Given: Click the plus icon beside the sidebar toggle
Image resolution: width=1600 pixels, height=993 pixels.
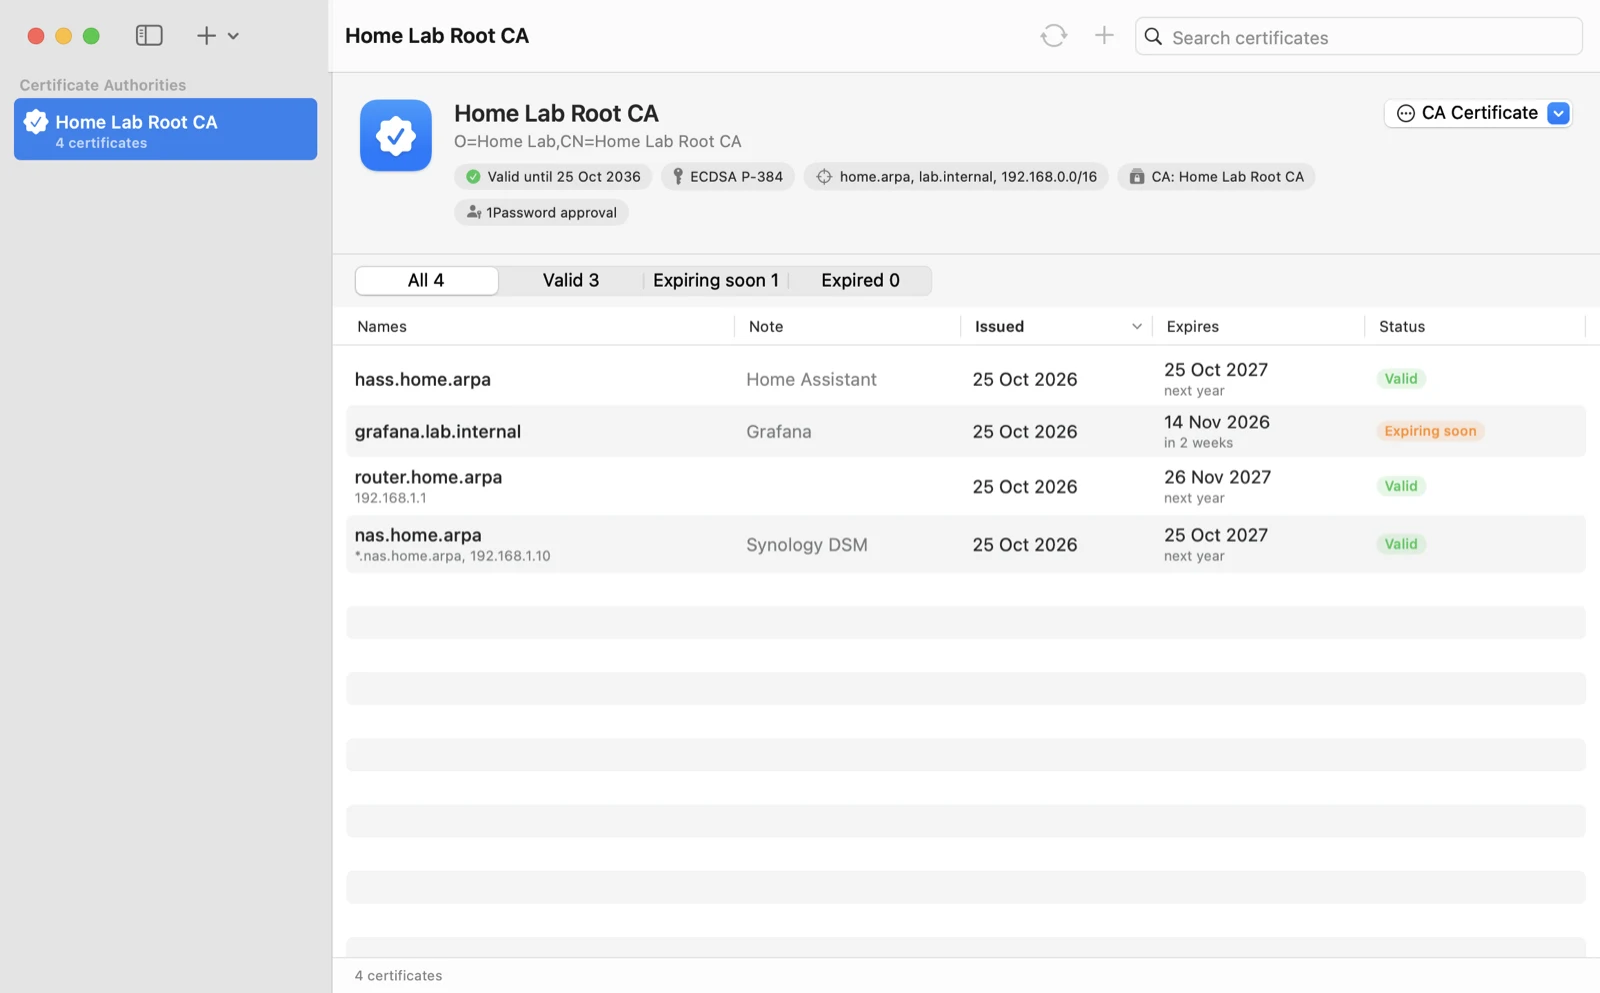Looking at the screenshot, I should coord(206,36).
